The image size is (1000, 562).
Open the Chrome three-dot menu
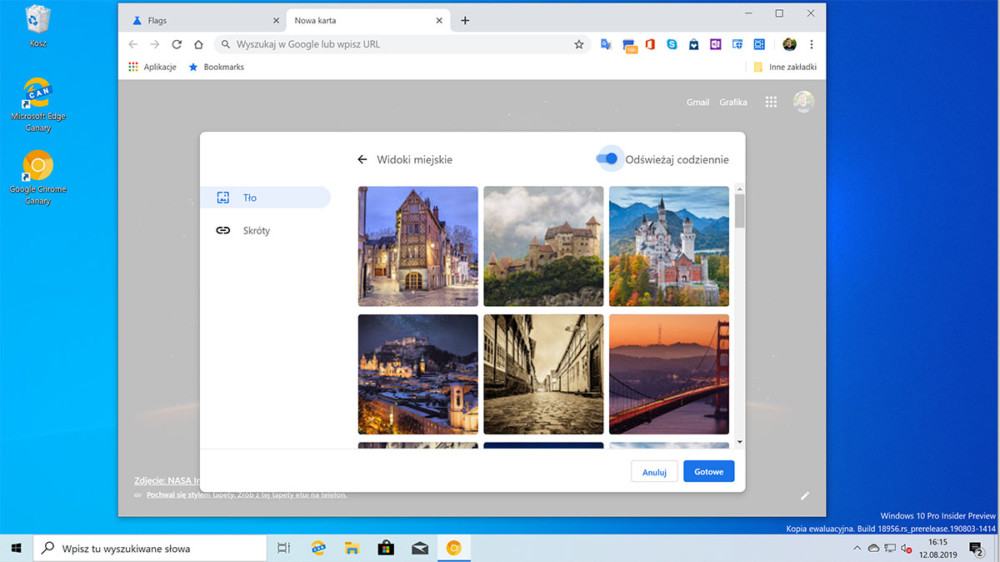tap(811, 45)
